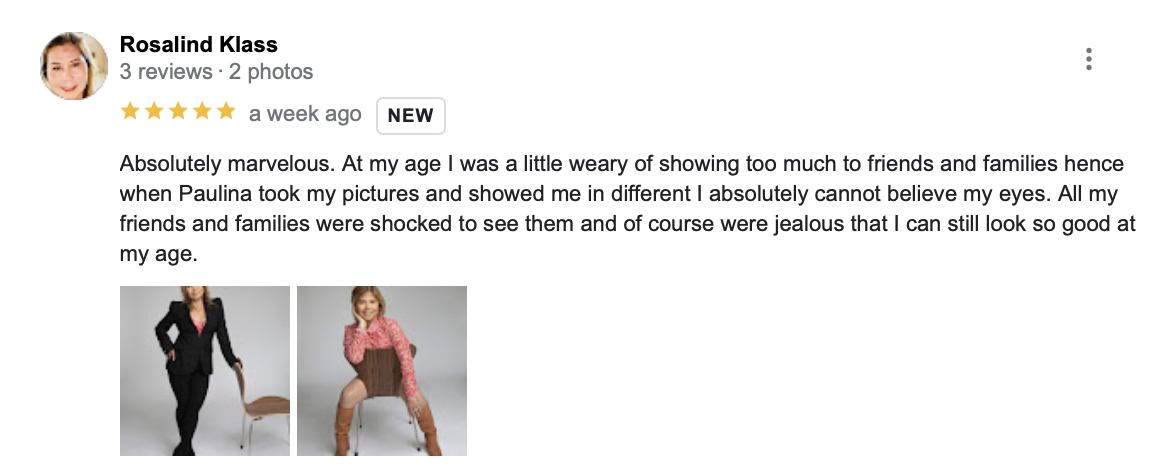The height and width of the screenshot is (476, 1168).
Task: Select the fifth rating star
Action: point(226,112)
